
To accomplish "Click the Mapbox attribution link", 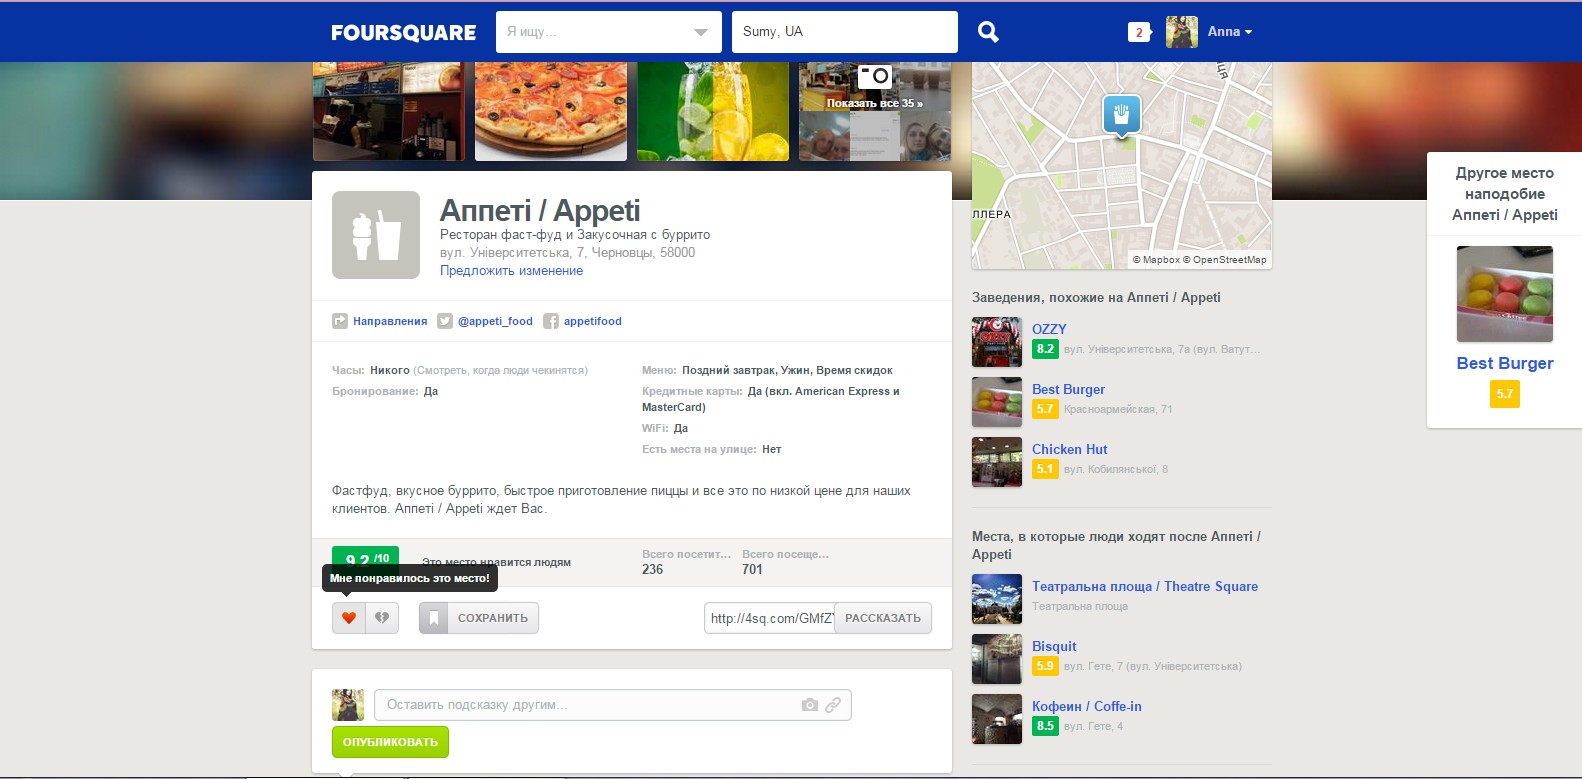I will [1156, 260].
